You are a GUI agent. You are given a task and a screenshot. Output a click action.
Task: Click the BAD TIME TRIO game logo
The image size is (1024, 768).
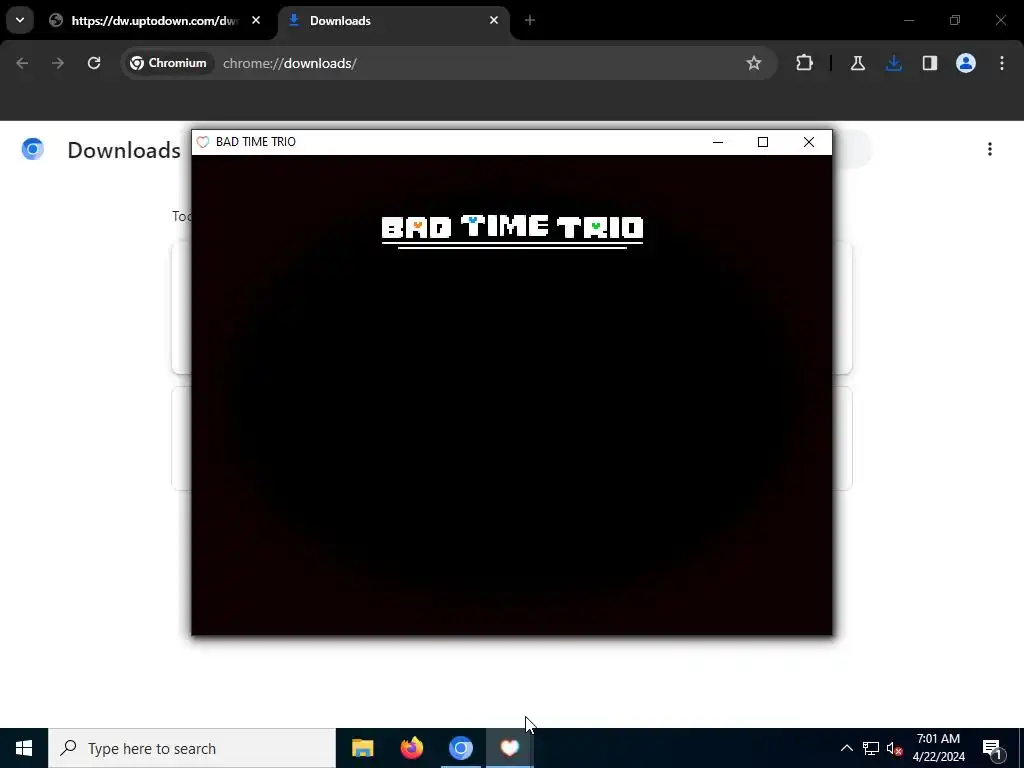pos(513,231)
